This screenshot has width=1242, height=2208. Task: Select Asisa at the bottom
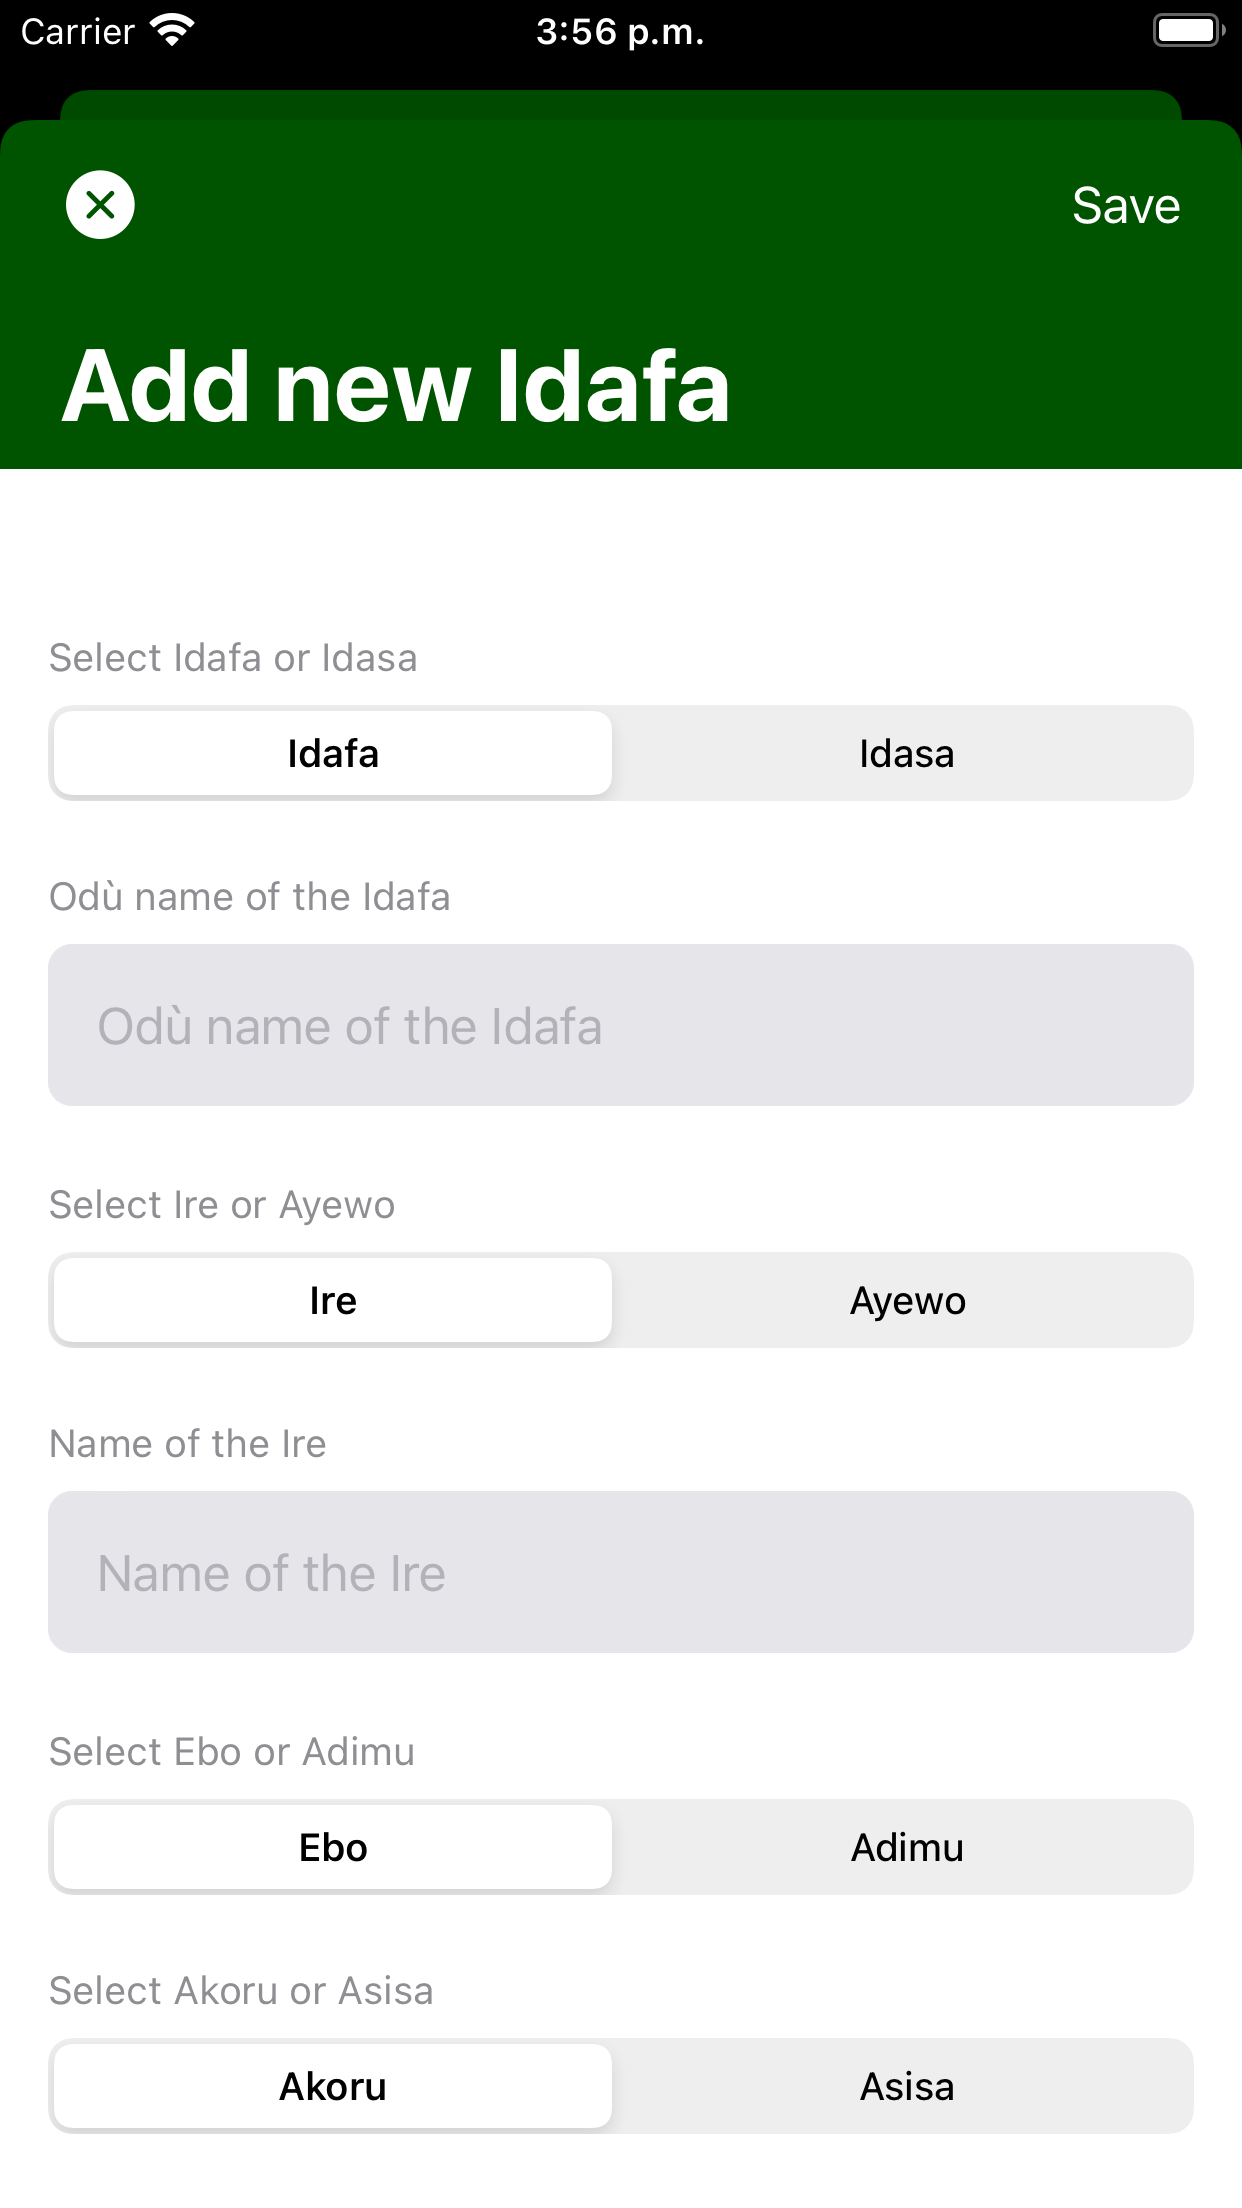click(x=906, y=2086)
